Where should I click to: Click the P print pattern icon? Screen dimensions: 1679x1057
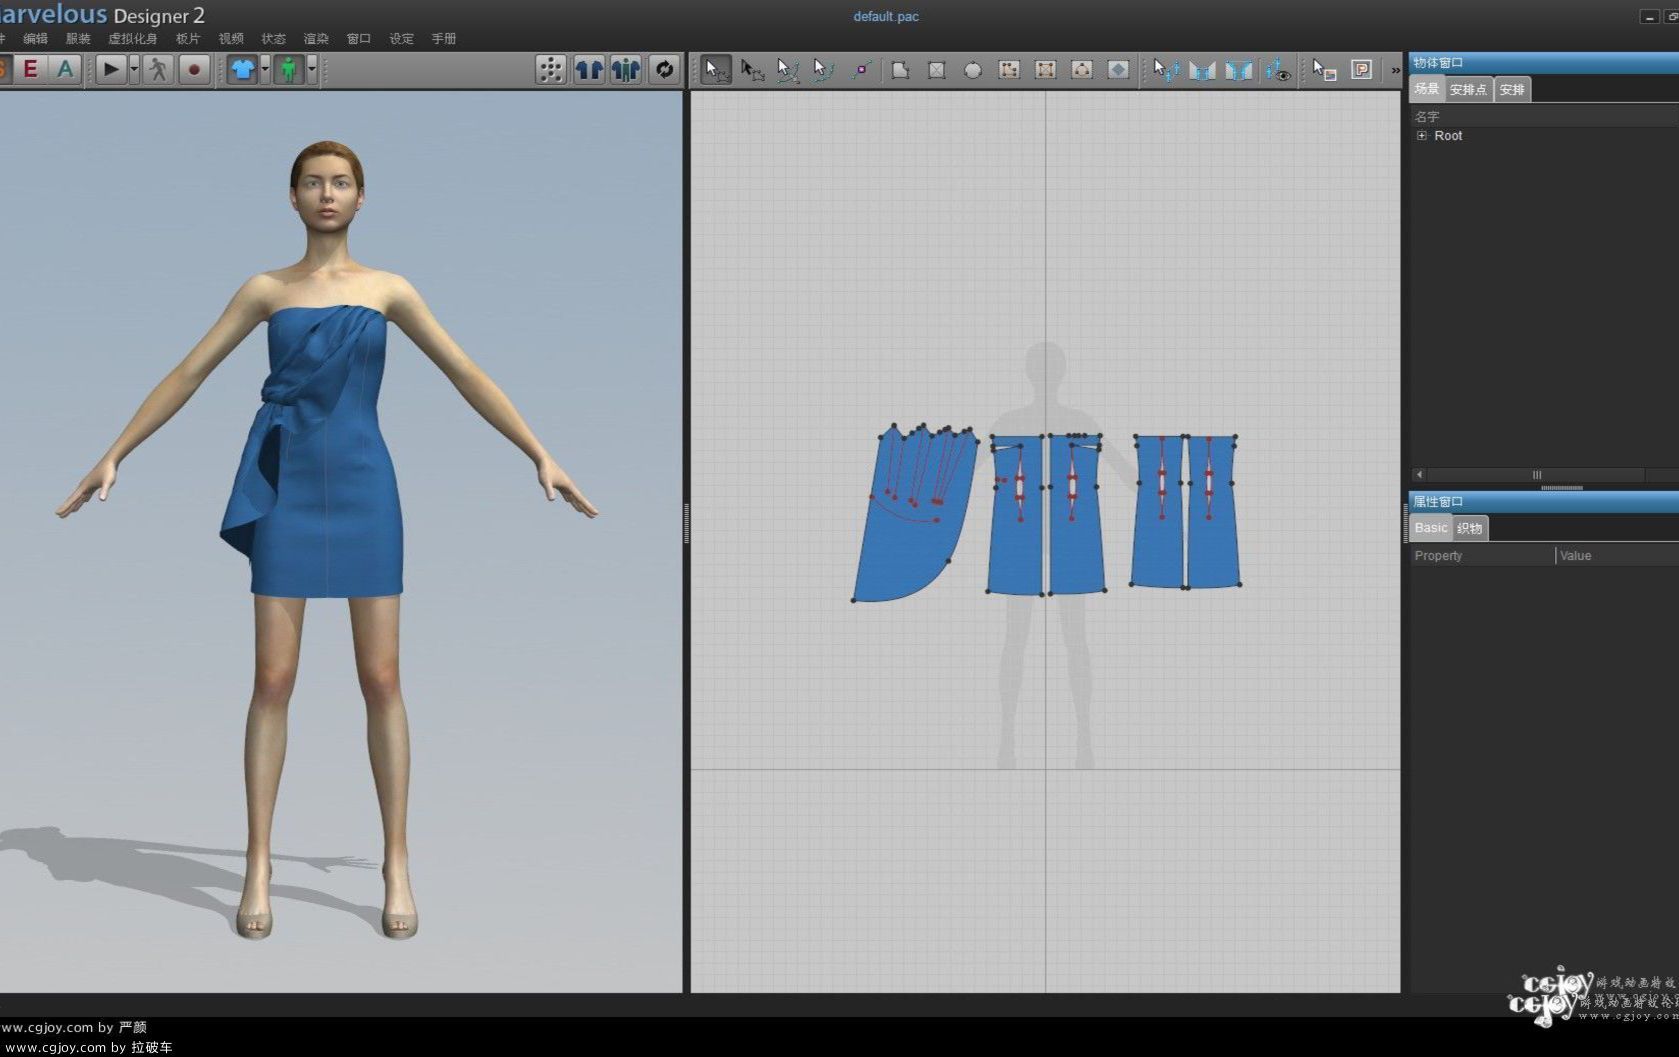pos(1361,69)
